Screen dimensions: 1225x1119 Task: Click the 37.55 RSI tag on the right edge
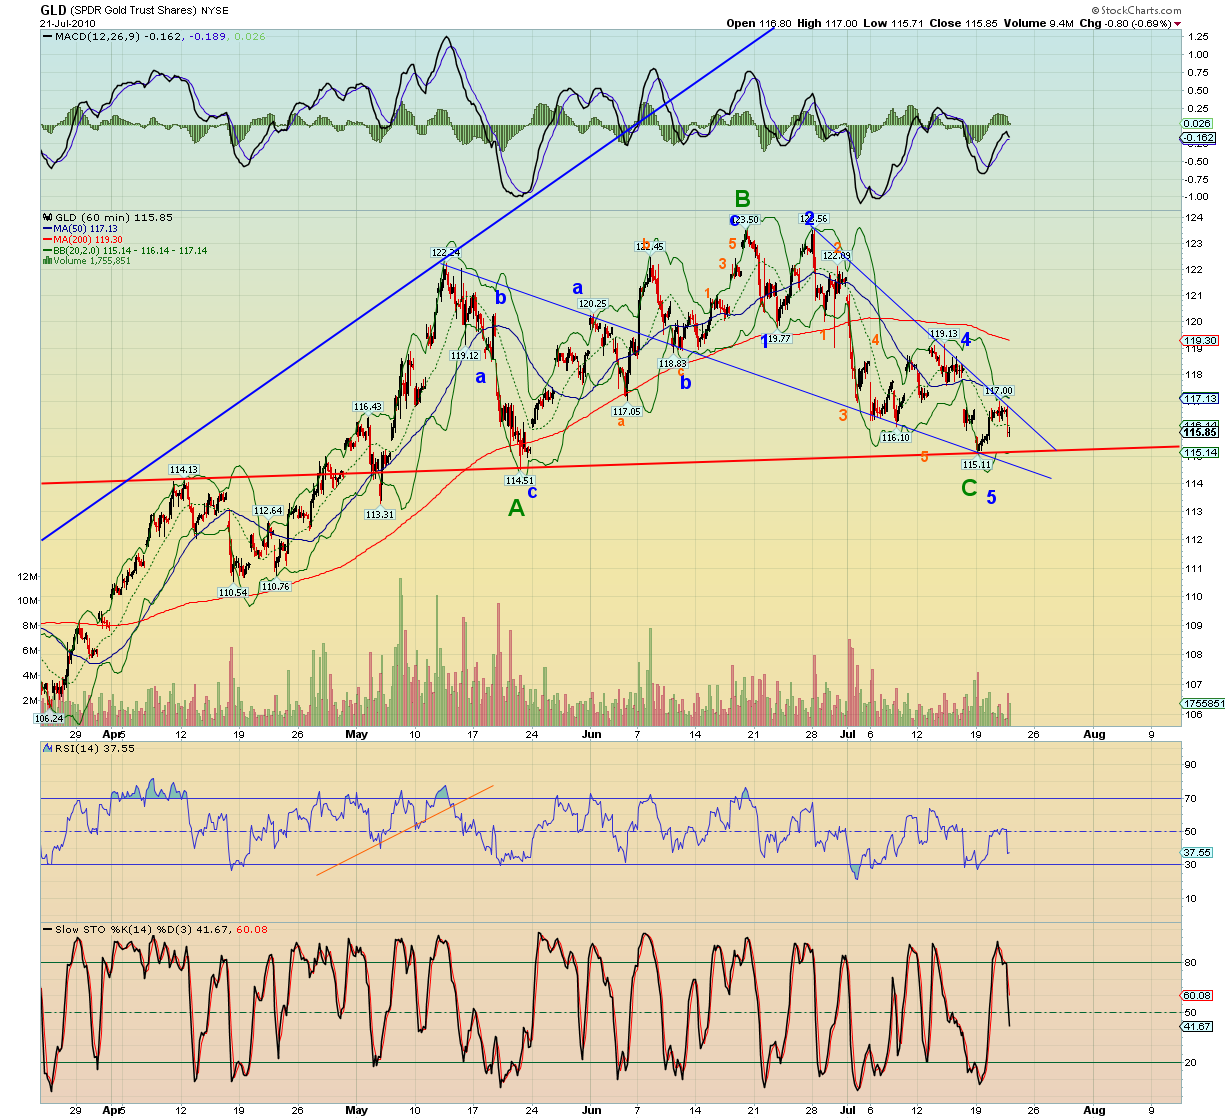[1197, 853]
